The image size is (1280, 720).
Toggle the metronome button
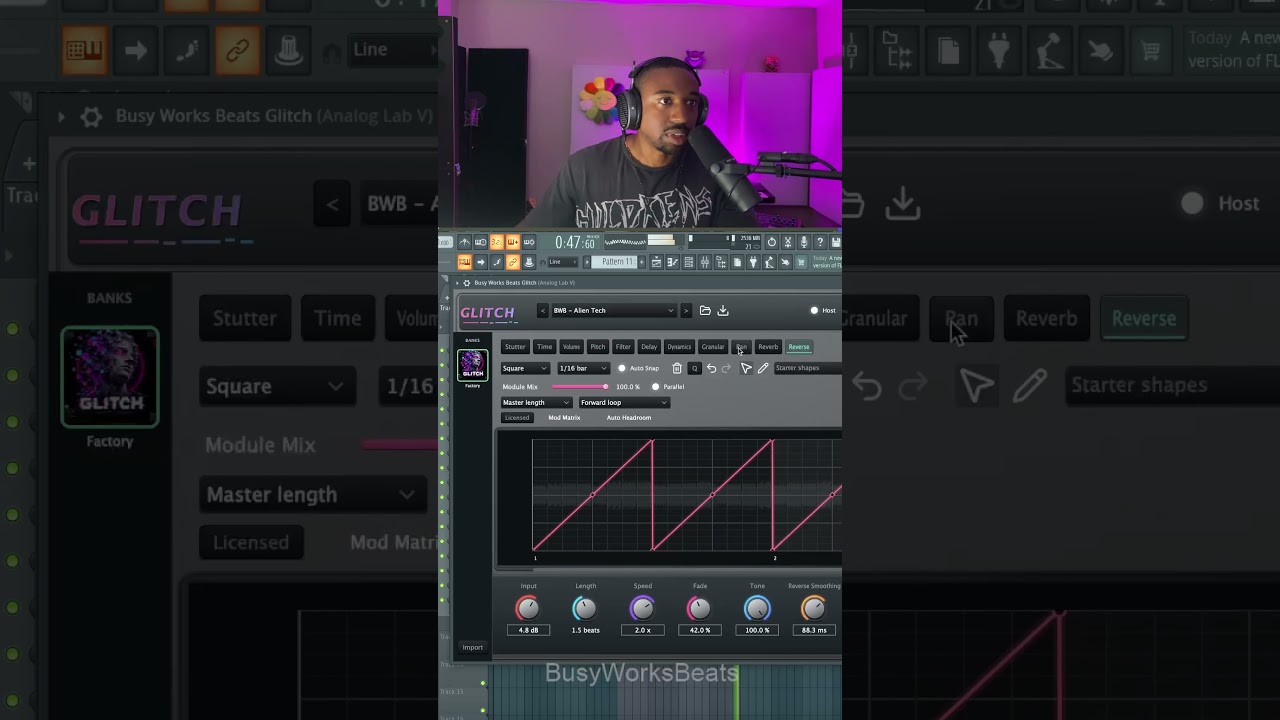click(x=465, y=242)
